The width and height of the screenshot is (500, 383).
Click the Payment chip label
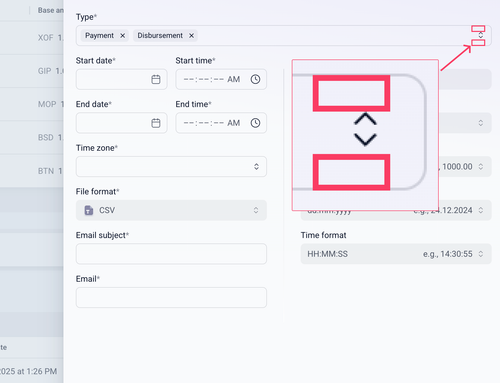[x=99, y=36]
